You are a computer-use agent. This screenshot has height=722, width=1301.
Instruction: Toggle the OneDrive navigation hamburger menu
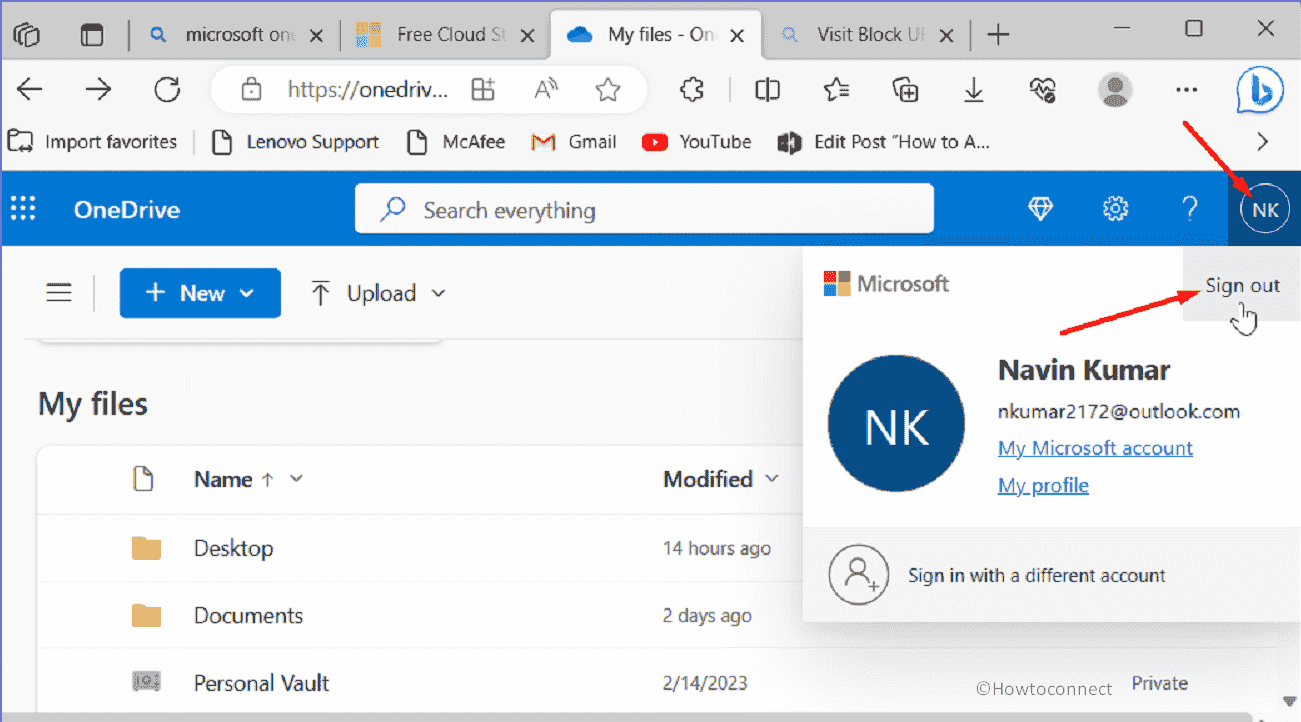[x=59, y=293]
